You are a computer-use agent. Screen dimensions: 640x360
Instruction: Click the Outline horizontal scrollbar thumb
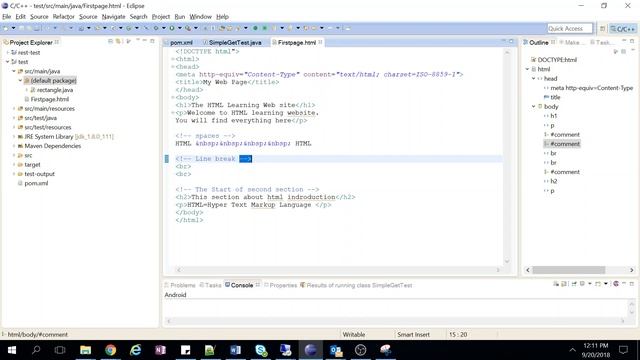(x=569, y=270)
